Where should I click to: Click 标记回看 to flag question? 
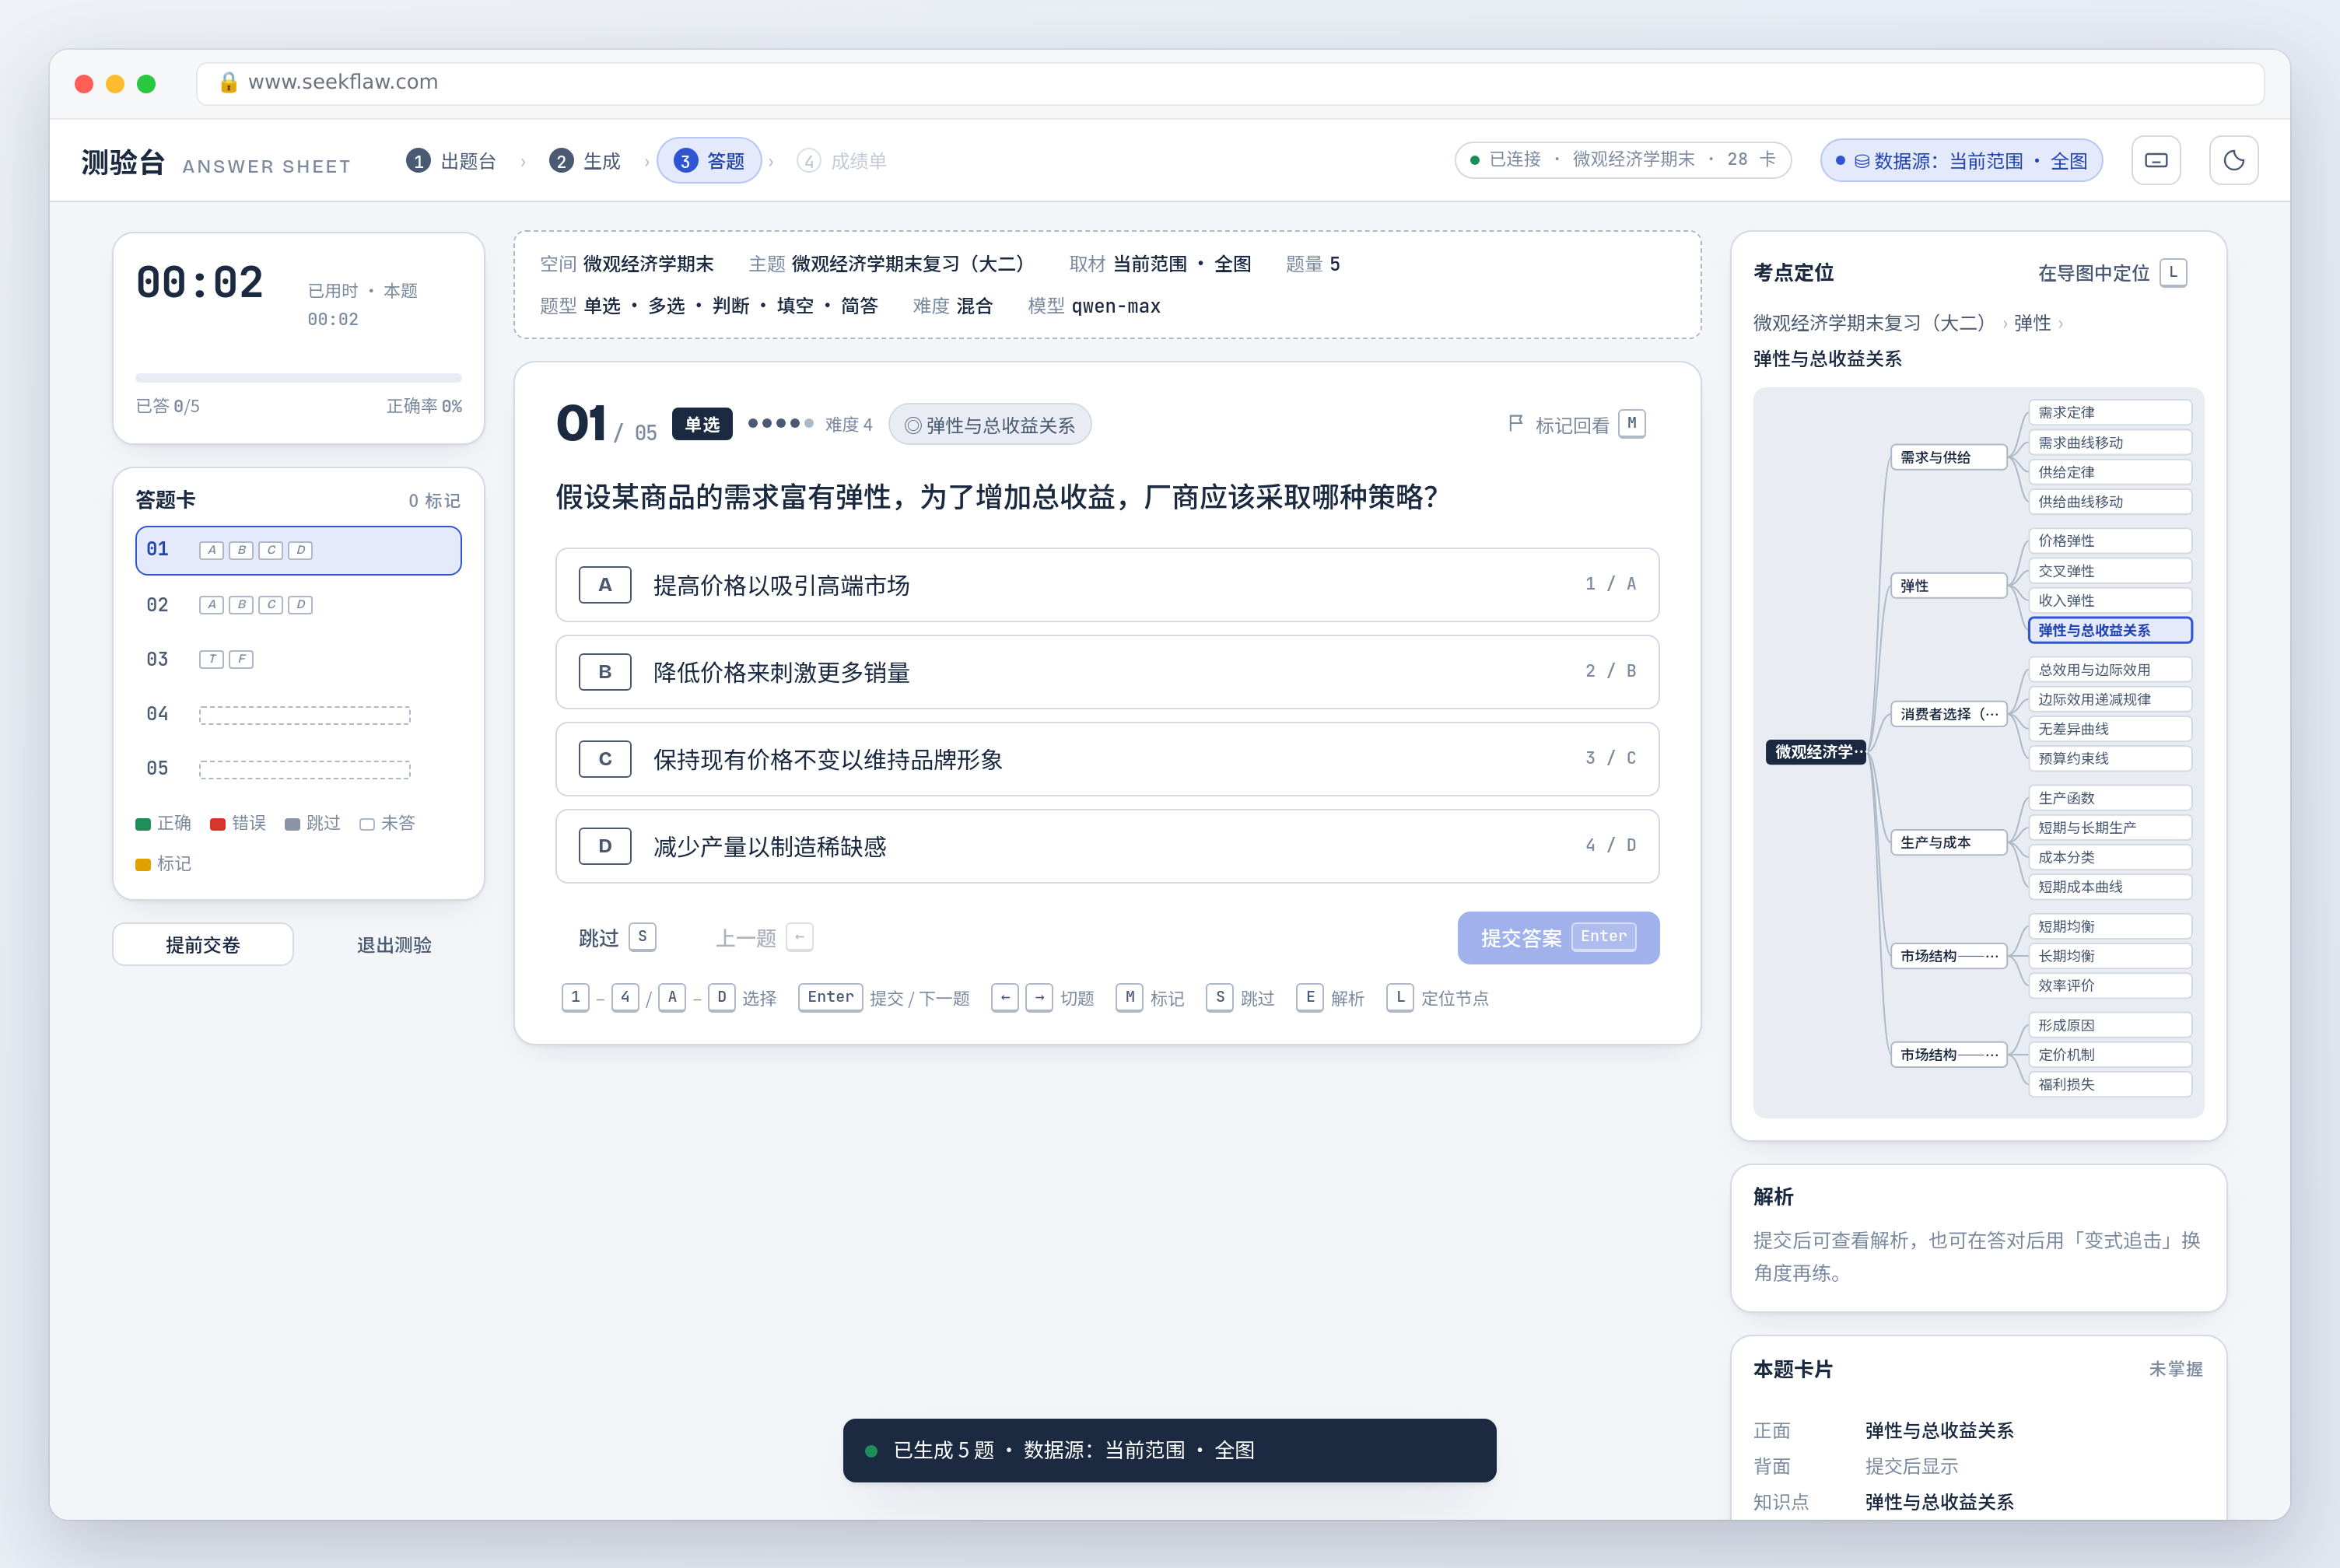(1575, 424)
